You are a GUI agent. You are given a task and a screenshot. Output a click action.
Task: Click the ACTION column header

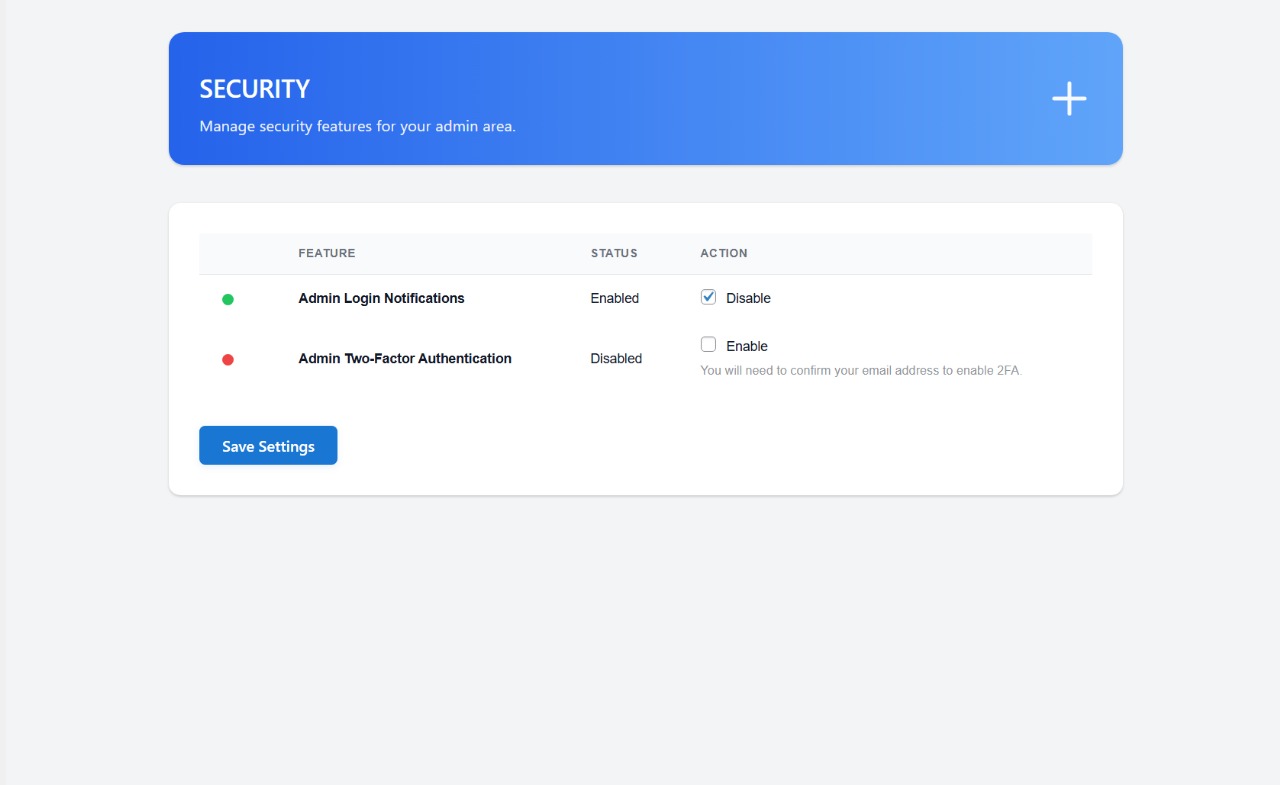[x=724, y=253]
